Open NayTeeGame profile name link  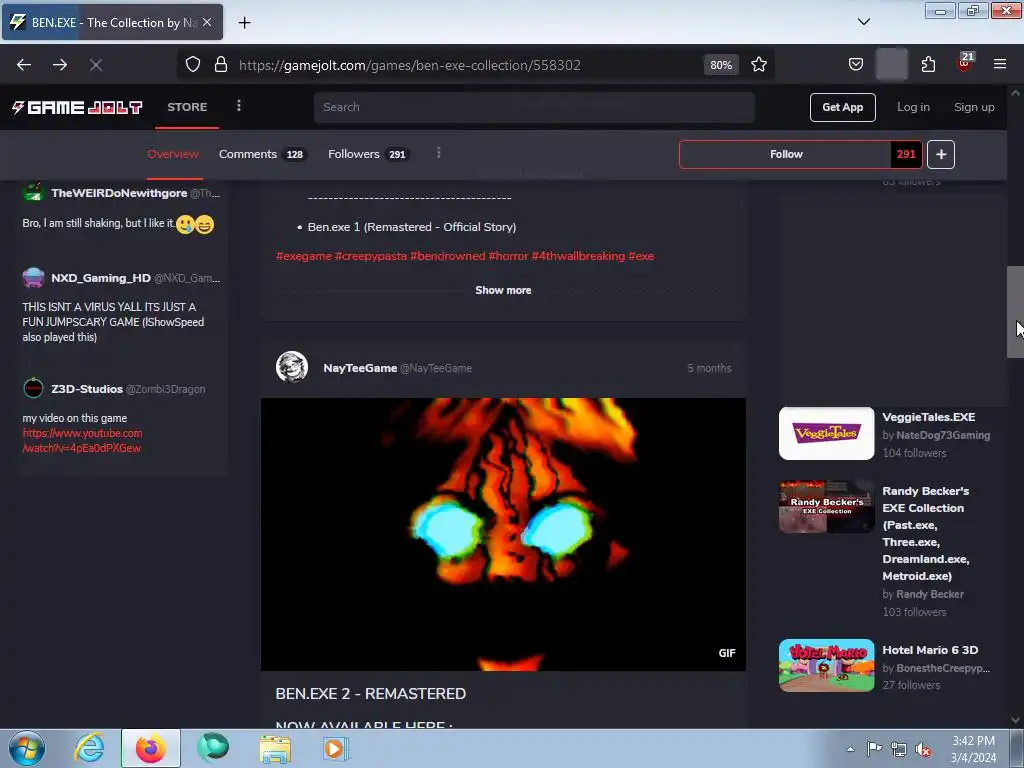pos(360,368)
